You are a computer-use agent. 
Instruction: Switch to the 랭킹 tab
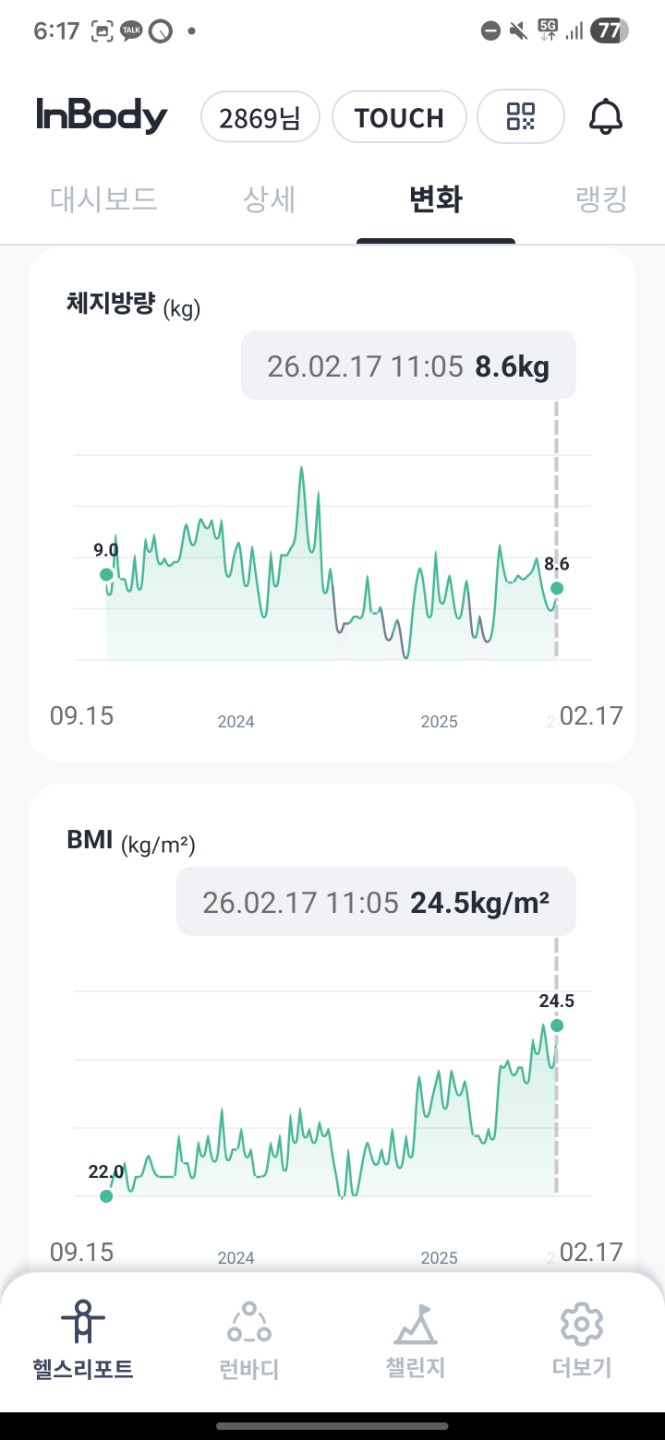[601, 199]
